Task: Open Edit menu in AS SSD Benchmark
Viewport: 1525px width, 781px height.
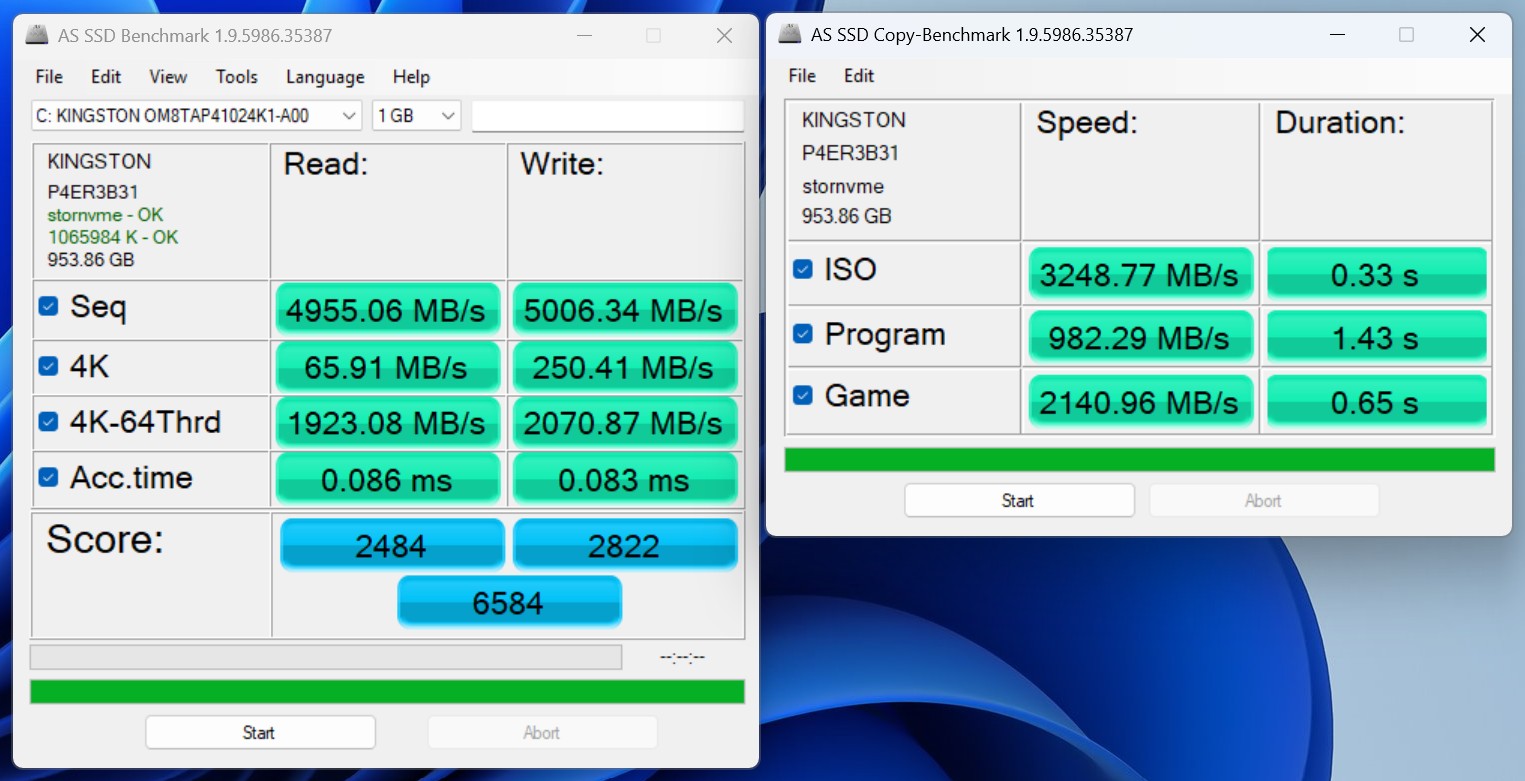Action: click(x=106, y=77)
